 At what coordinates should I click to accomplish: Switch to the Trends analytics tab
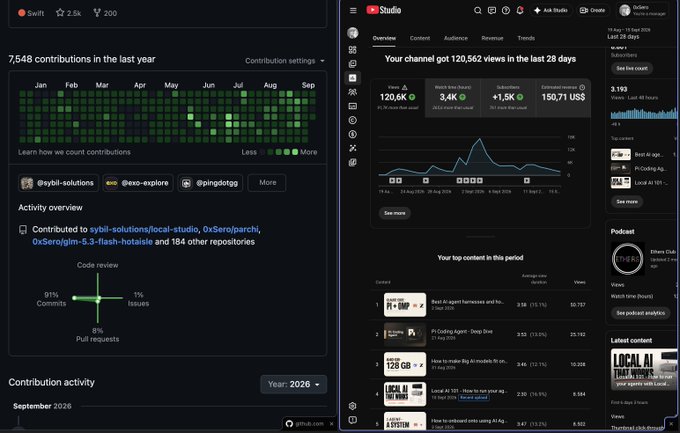tap(526, 38)
